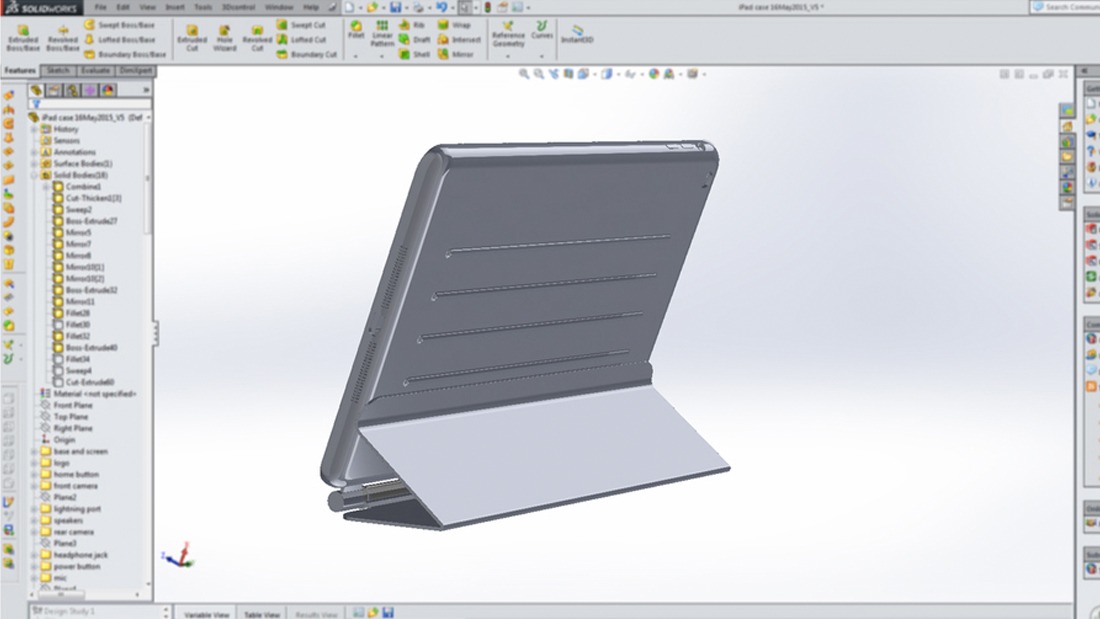Expand the Solid Bodies folder

(x=33, y=175)
